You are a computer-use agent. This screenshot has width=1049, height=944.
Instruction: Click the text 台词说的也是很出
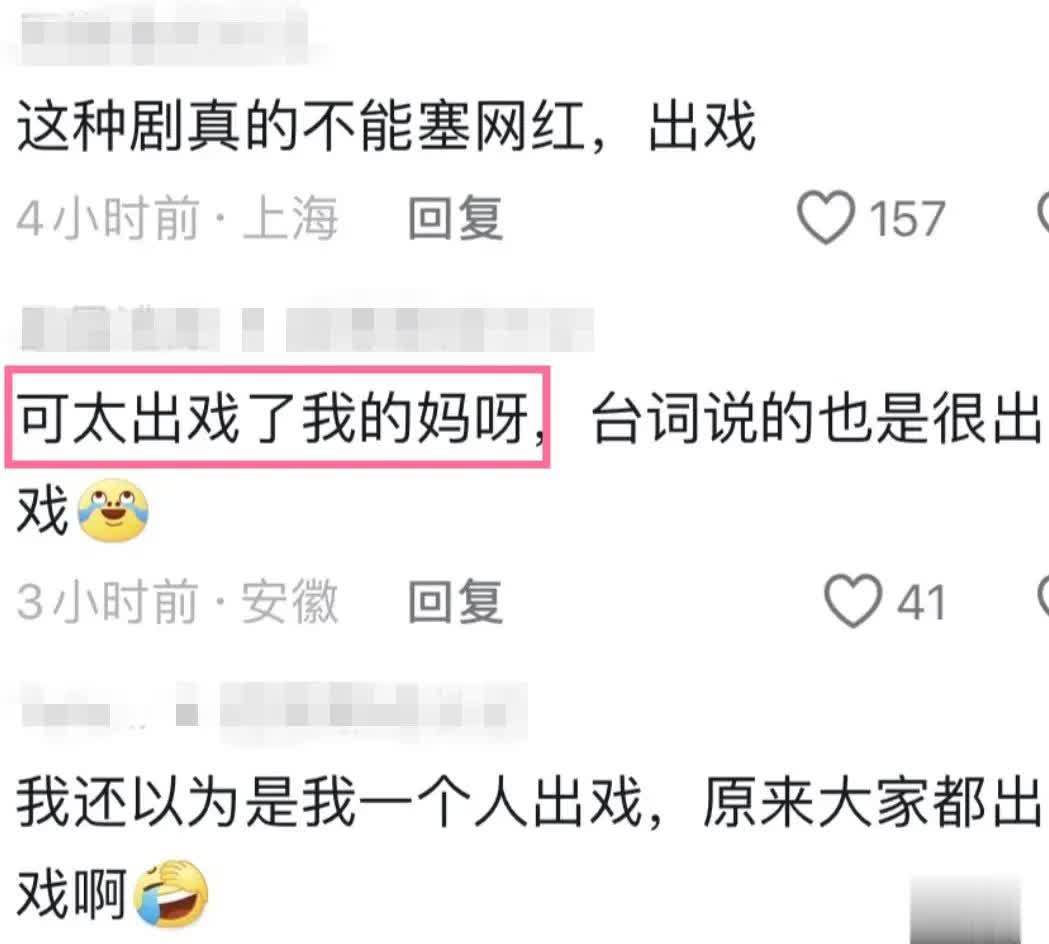point(818,417)
